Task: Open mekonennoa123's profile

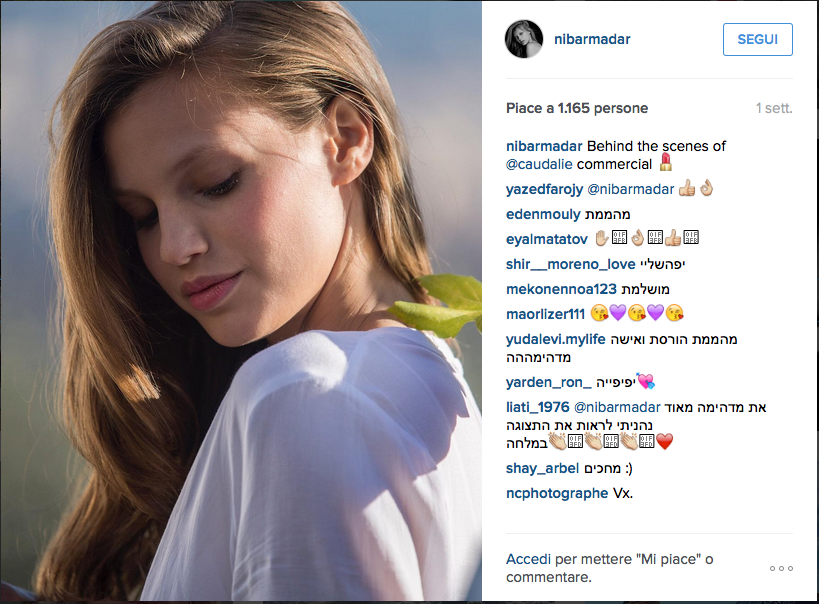Action: (562, 289)
